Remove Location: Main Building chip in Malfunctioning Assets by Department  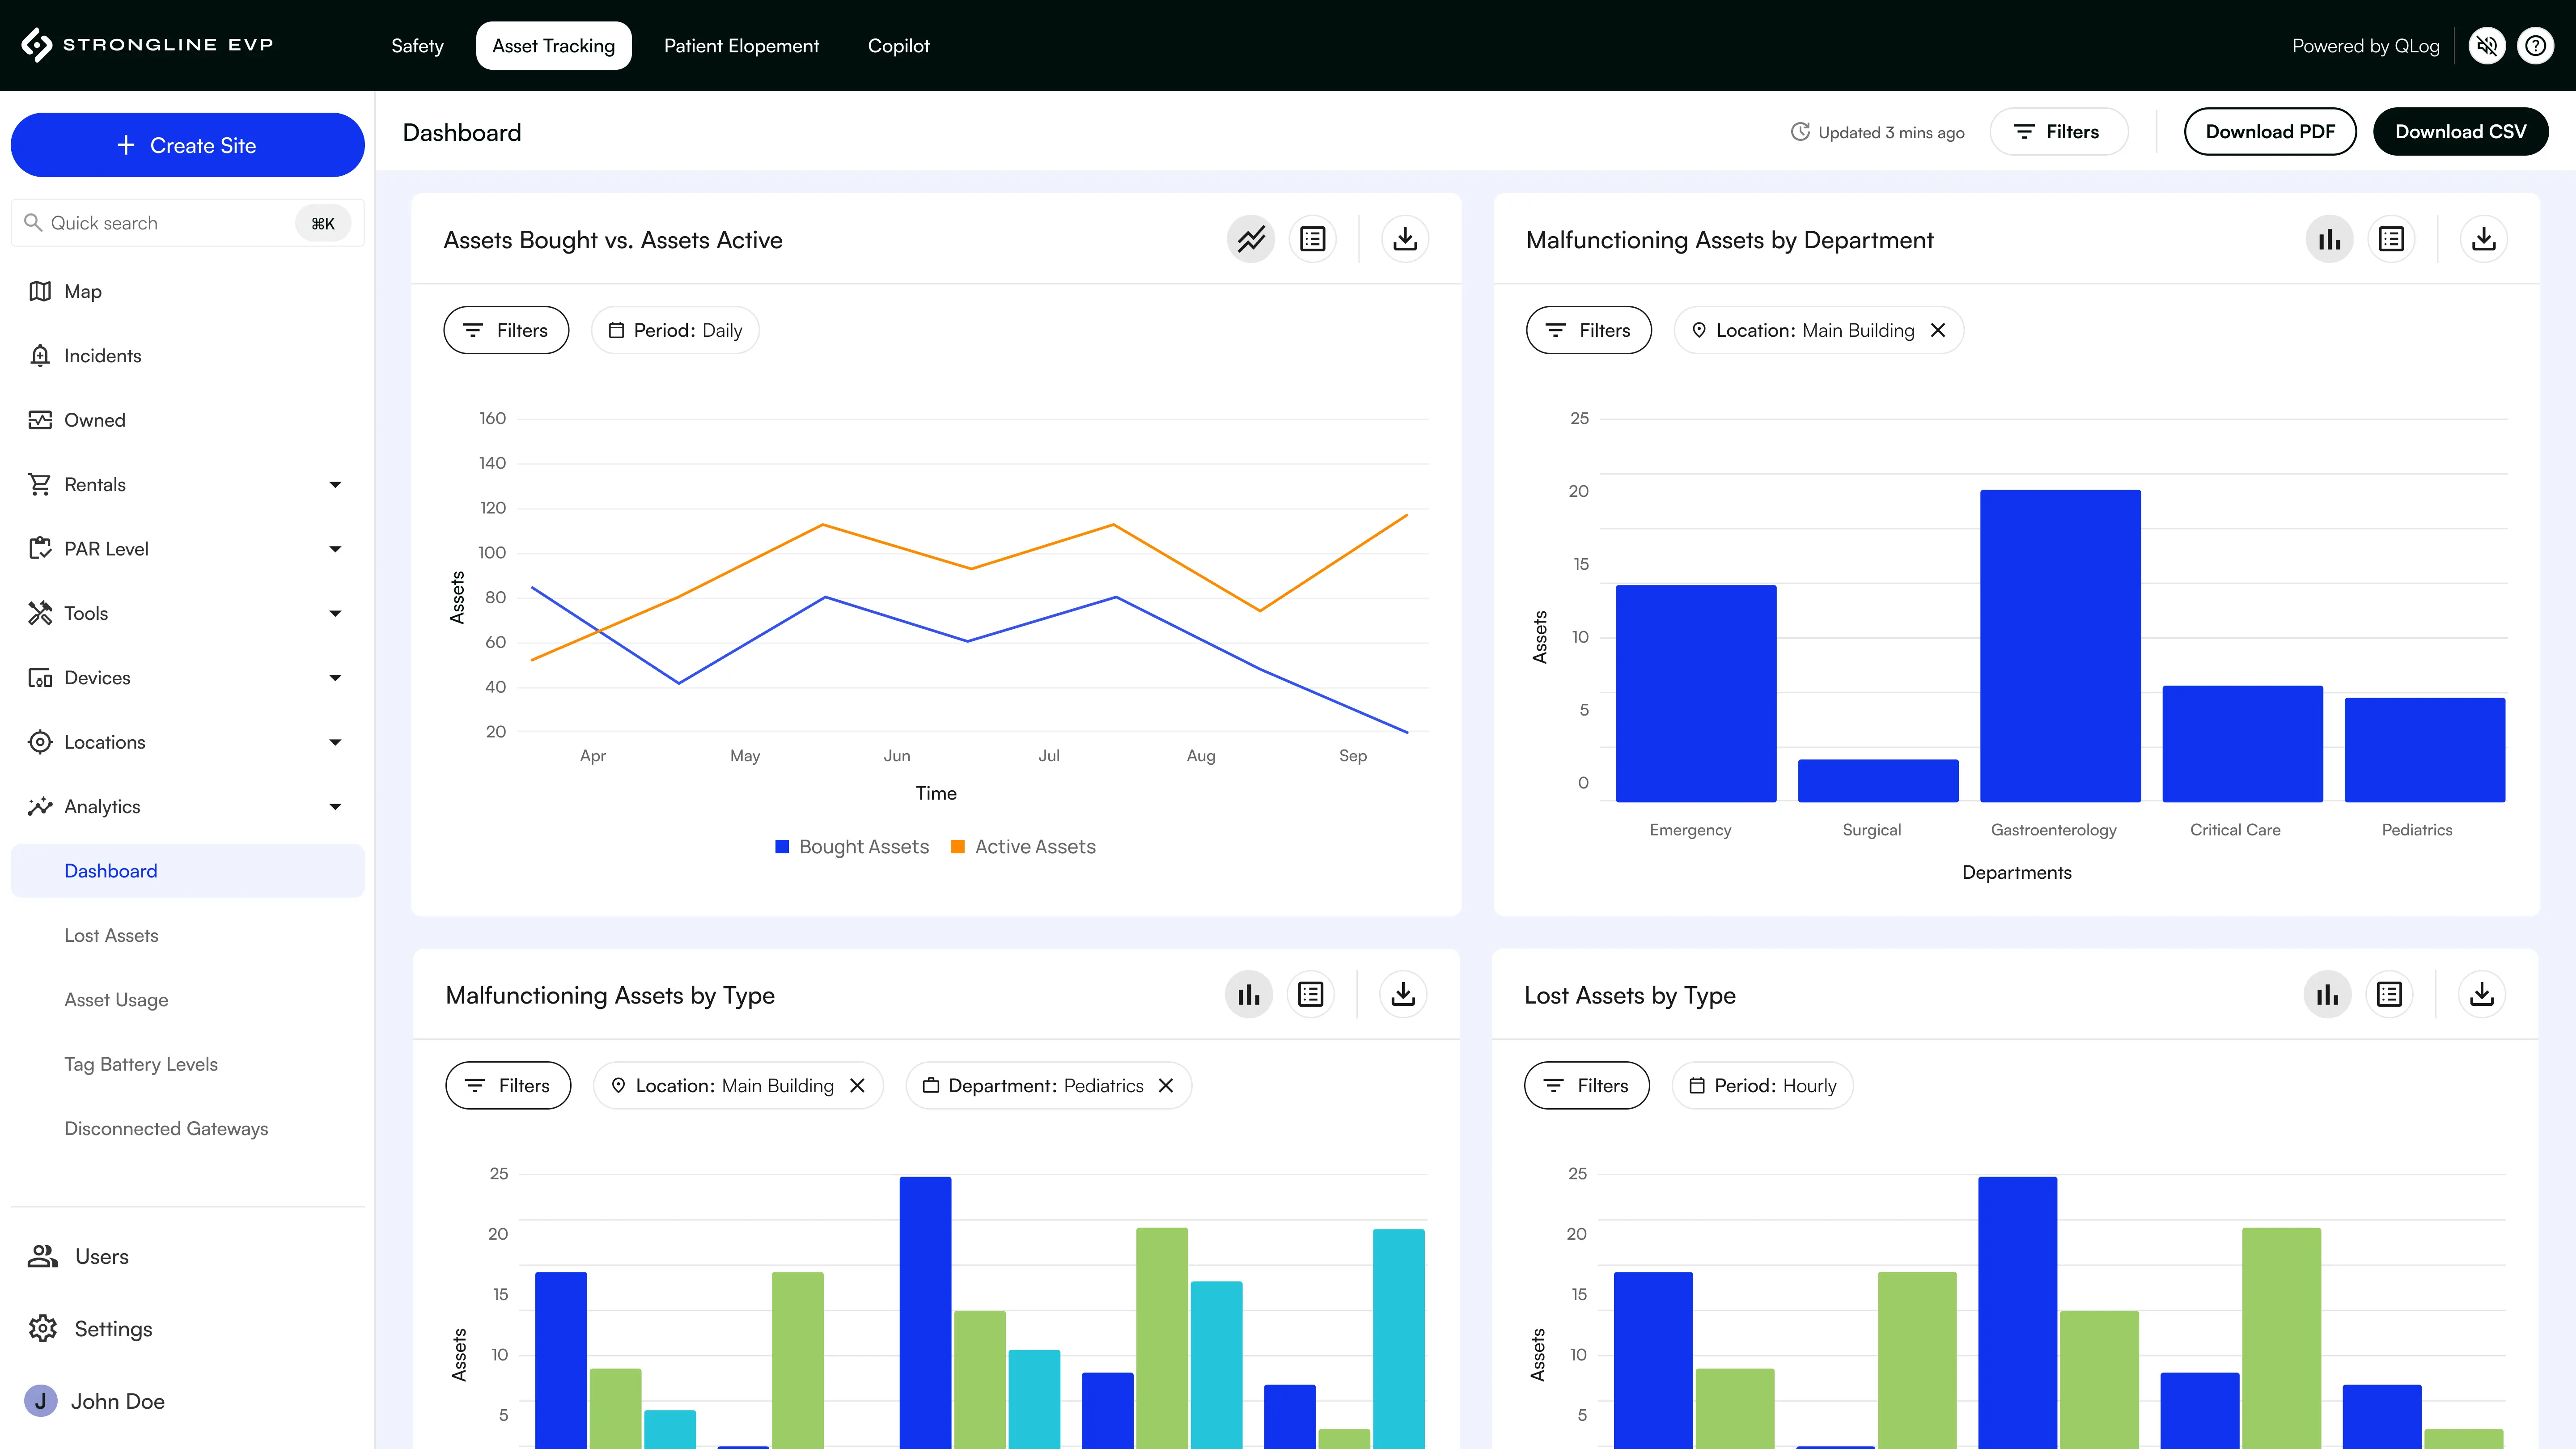click(1938, 330)
